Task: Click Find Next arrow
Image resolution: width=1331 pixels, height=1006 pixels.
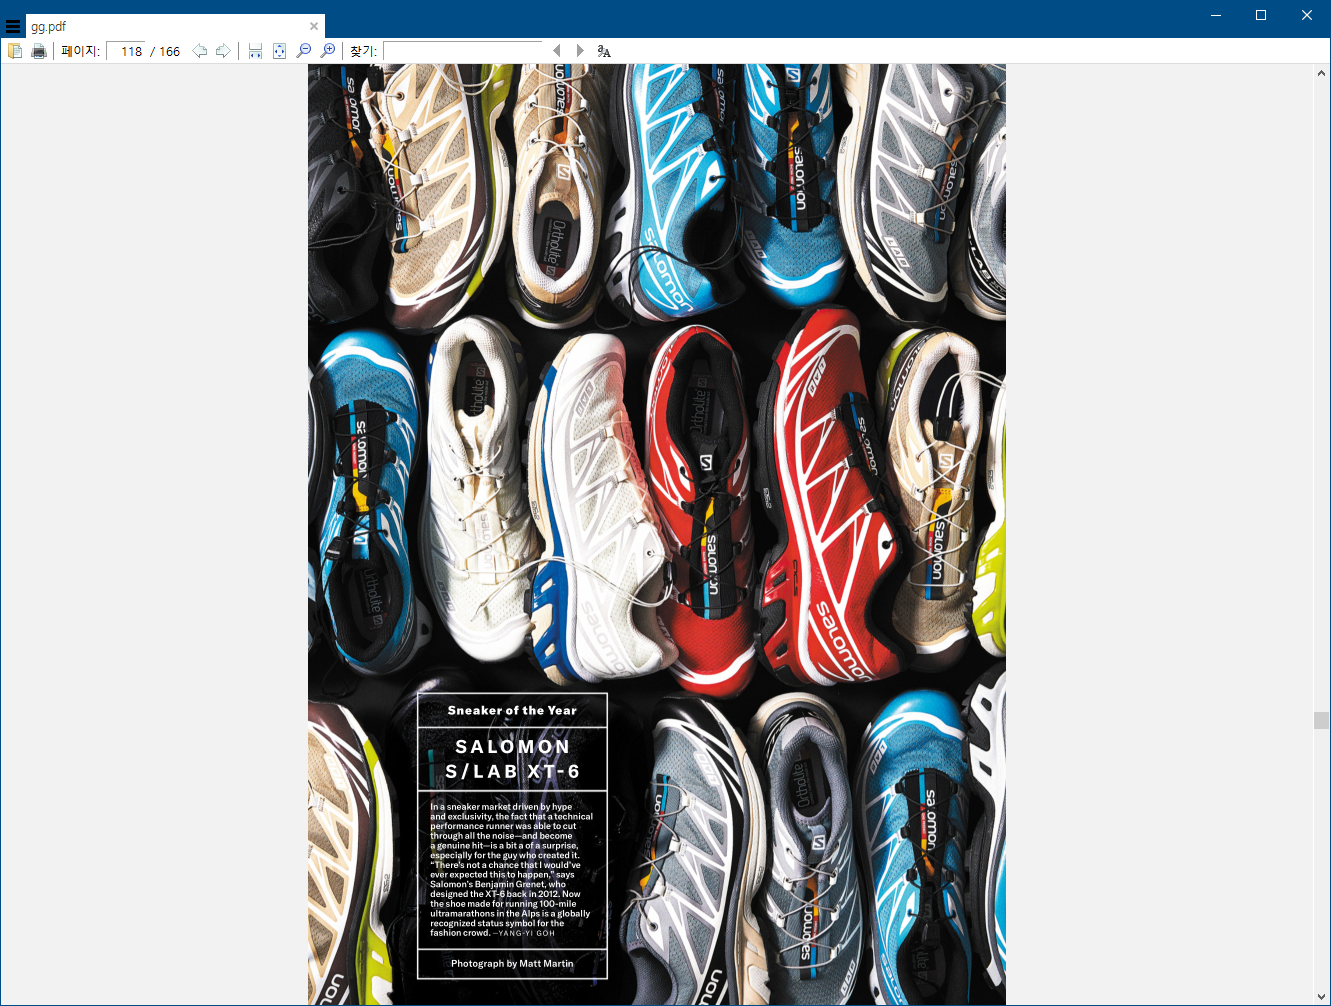Action: 580,51
